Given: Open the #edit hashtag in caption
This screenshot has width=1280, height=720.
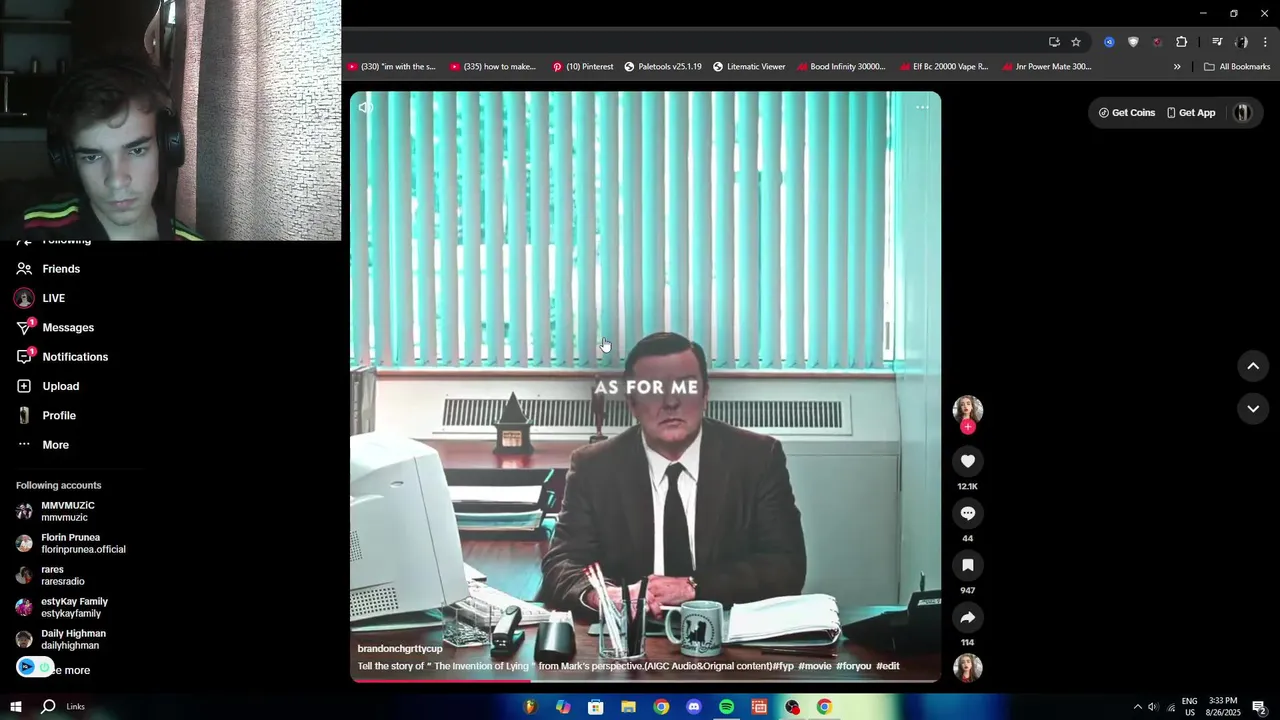Looking at the screenshot, I should [888, 666].
